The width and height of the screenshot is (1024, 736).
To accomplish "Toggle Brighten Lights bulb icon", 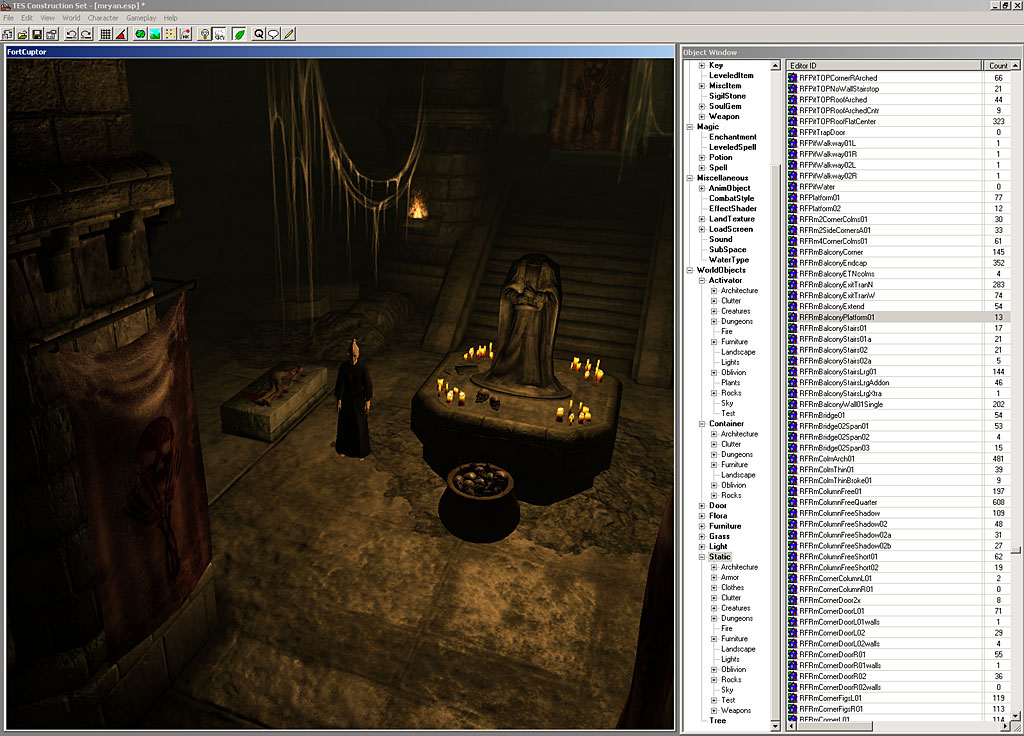I will click(204, 34).
